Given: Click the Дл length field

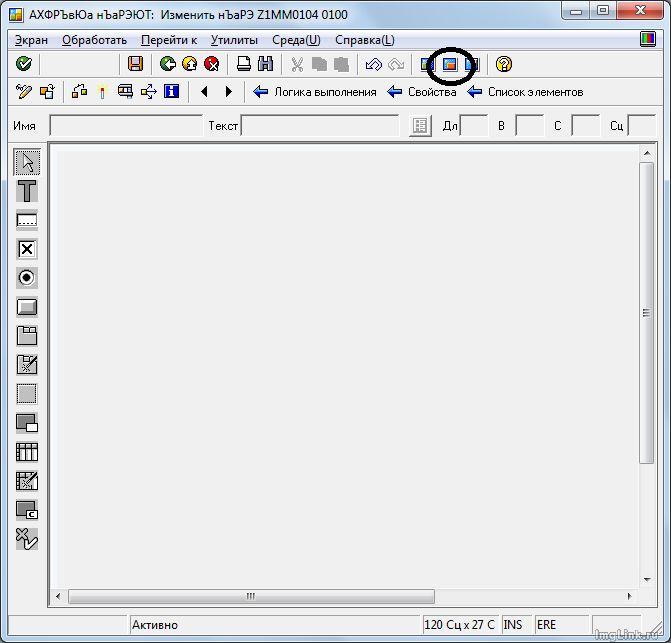Looking at the screenshot, I should click(473, 126).
